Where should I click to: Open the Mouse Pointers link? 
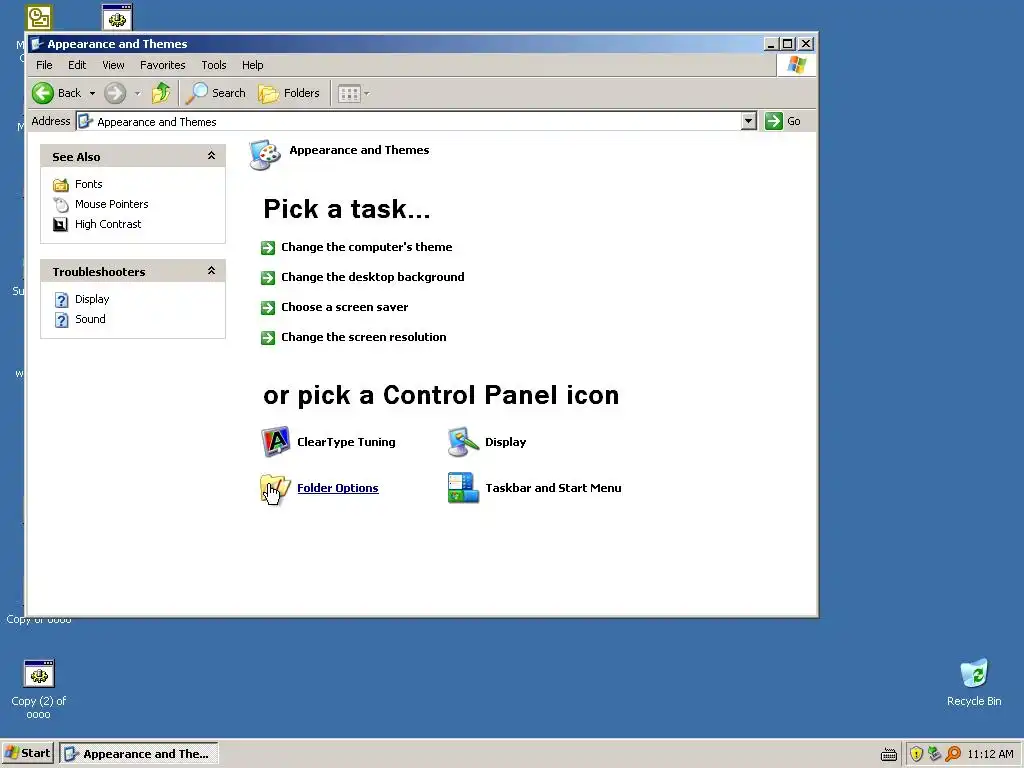[112, 204]
